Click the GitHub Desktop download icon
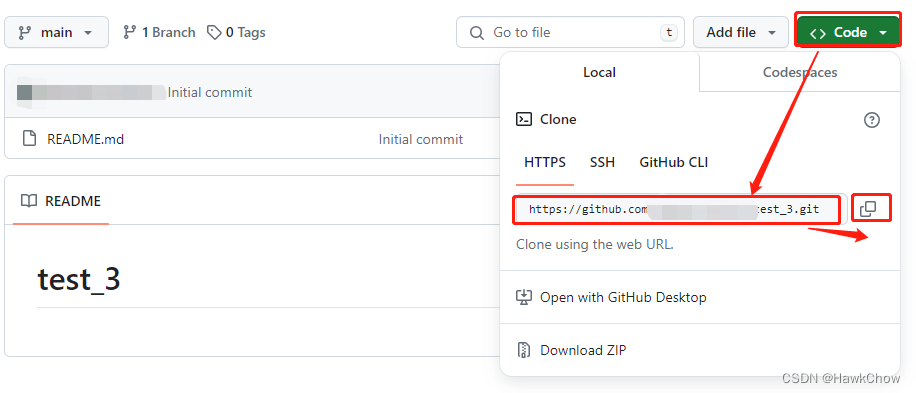 (524, 297)
